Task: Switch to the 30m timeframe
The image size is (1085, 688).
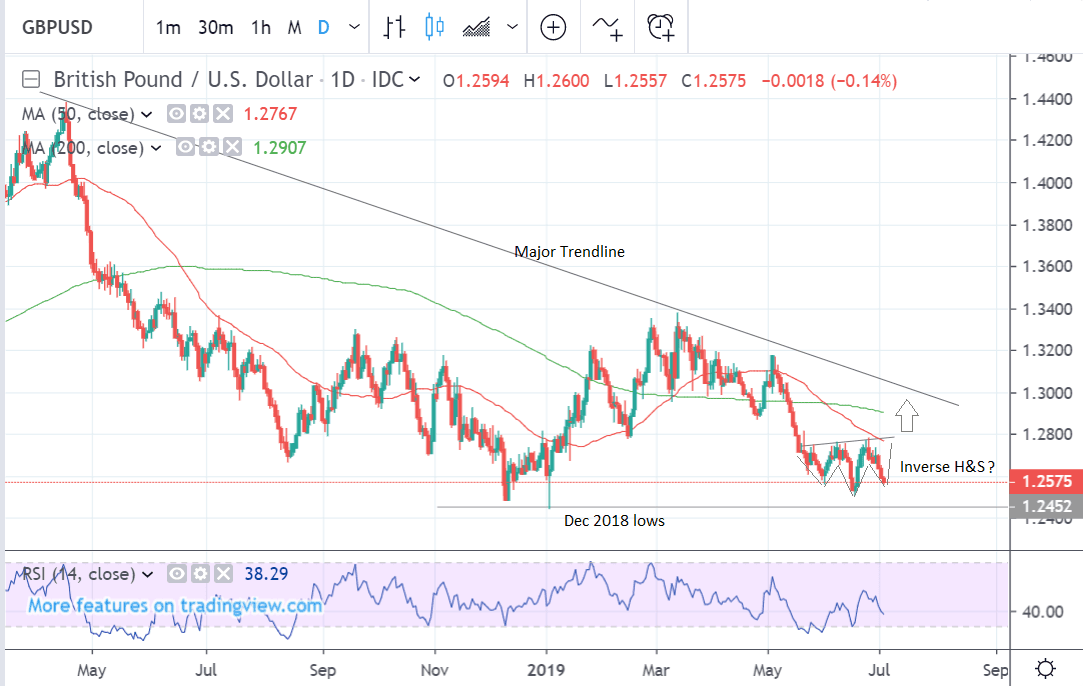Action: click(x=215, y=28)
